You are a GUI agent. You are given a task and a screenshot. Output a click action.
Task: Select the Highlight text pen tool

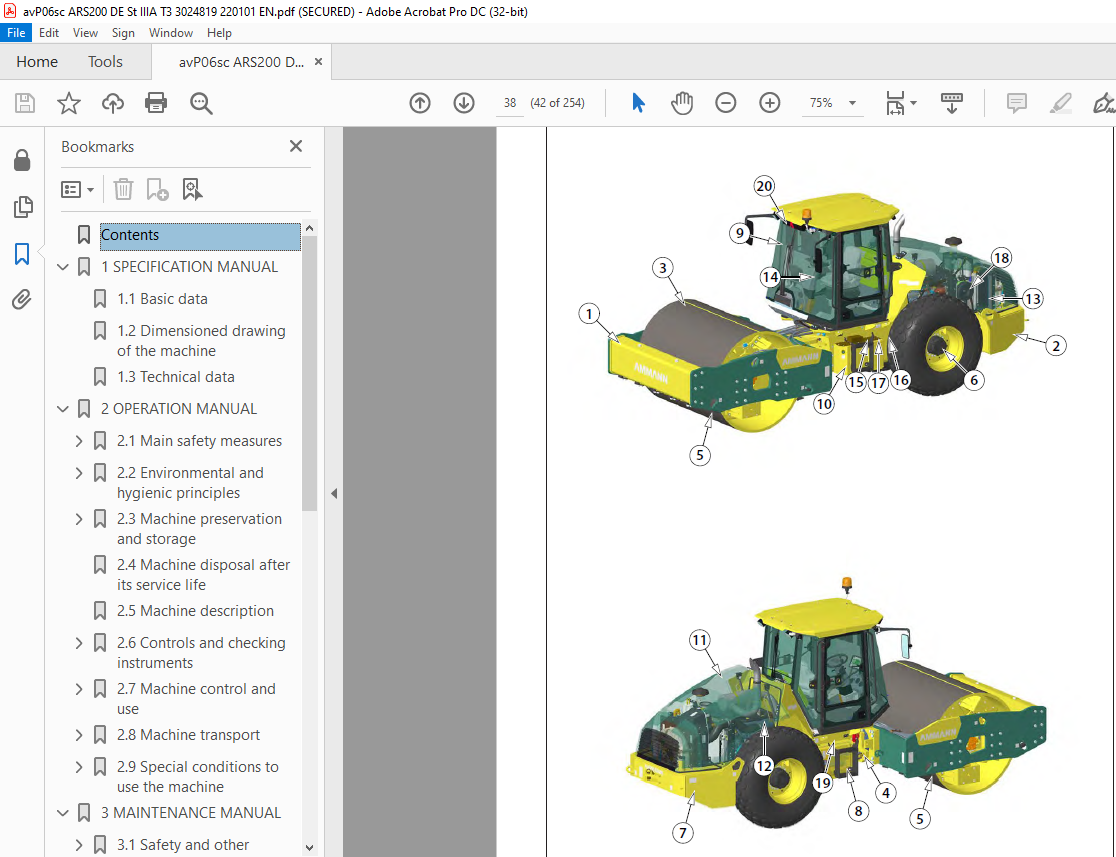click(1060, 103)
